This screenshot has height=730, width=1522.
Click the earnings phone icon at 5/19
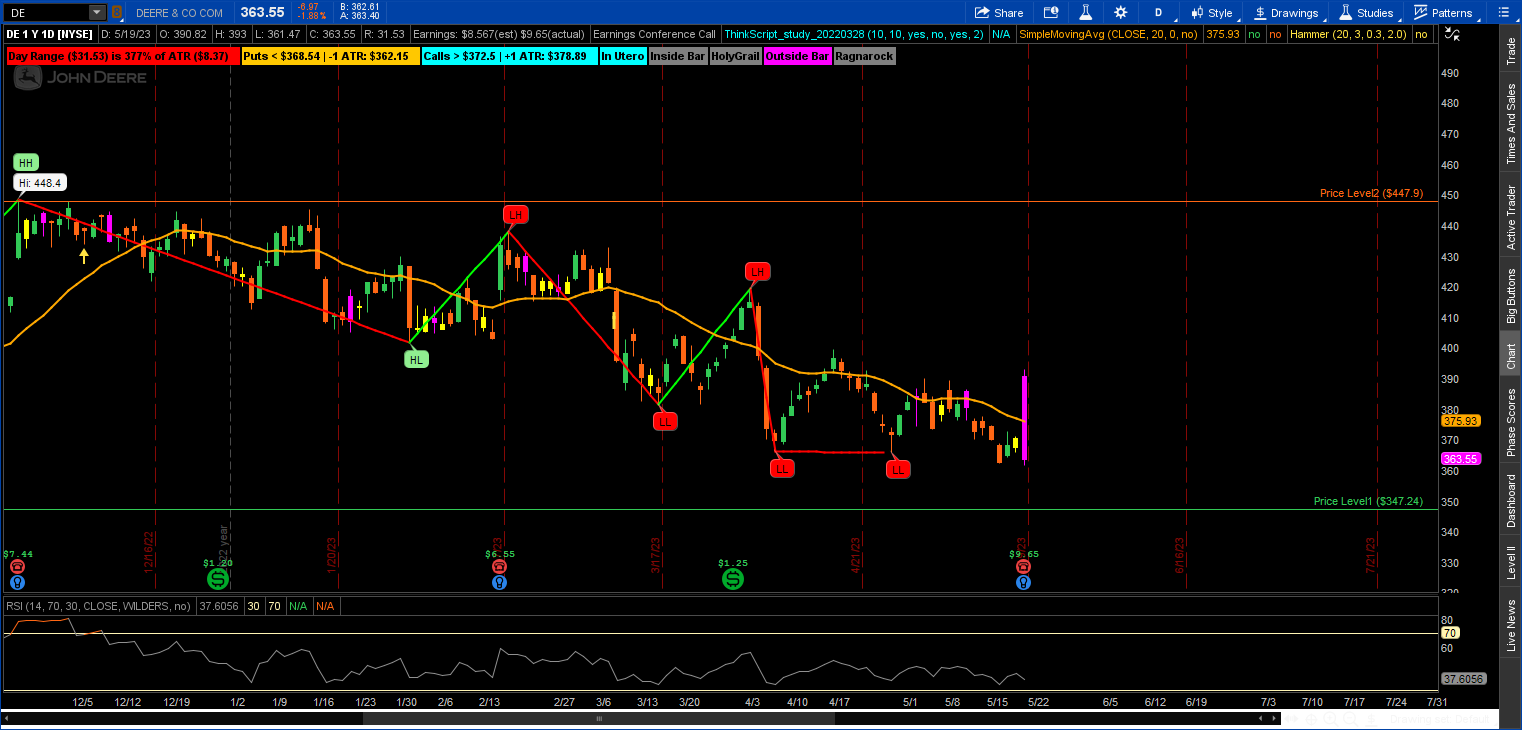pyautogui.click(x=1023, y=566)
